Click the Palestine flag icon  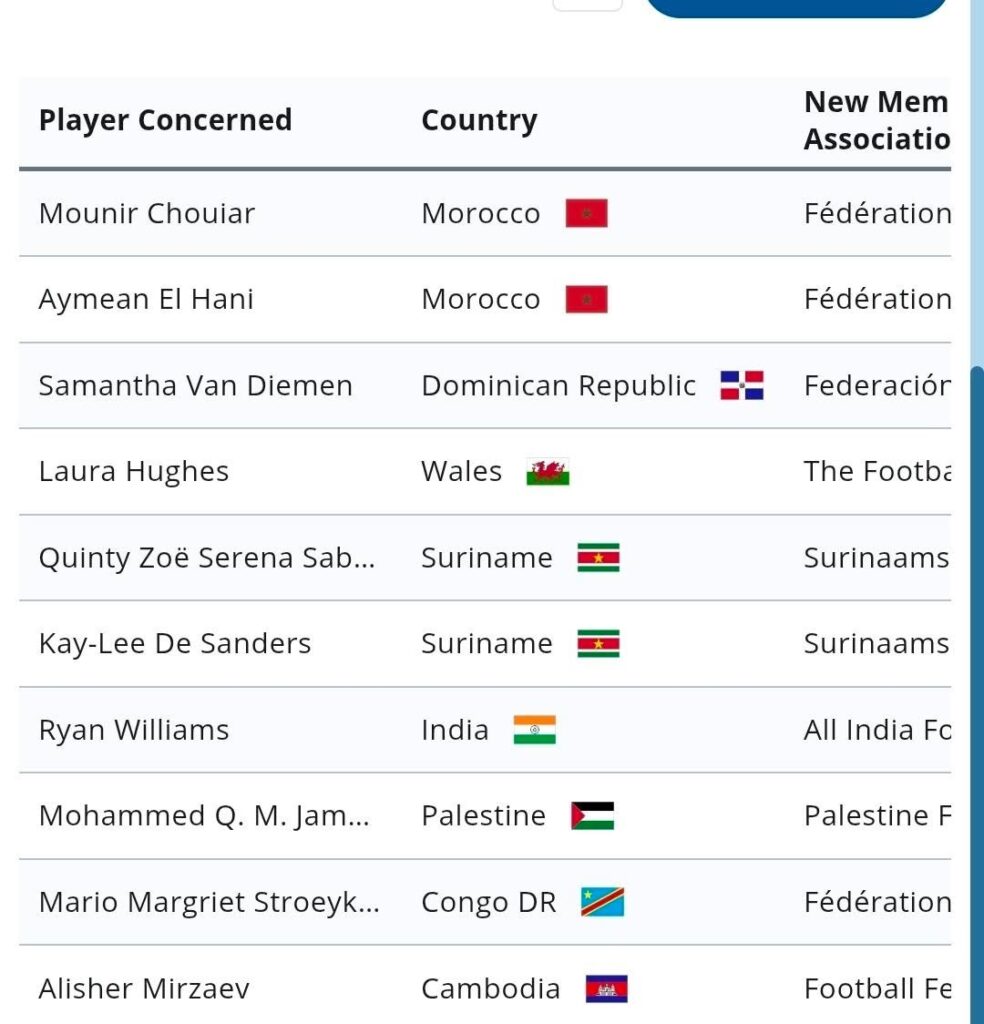[x=592, y=816]
